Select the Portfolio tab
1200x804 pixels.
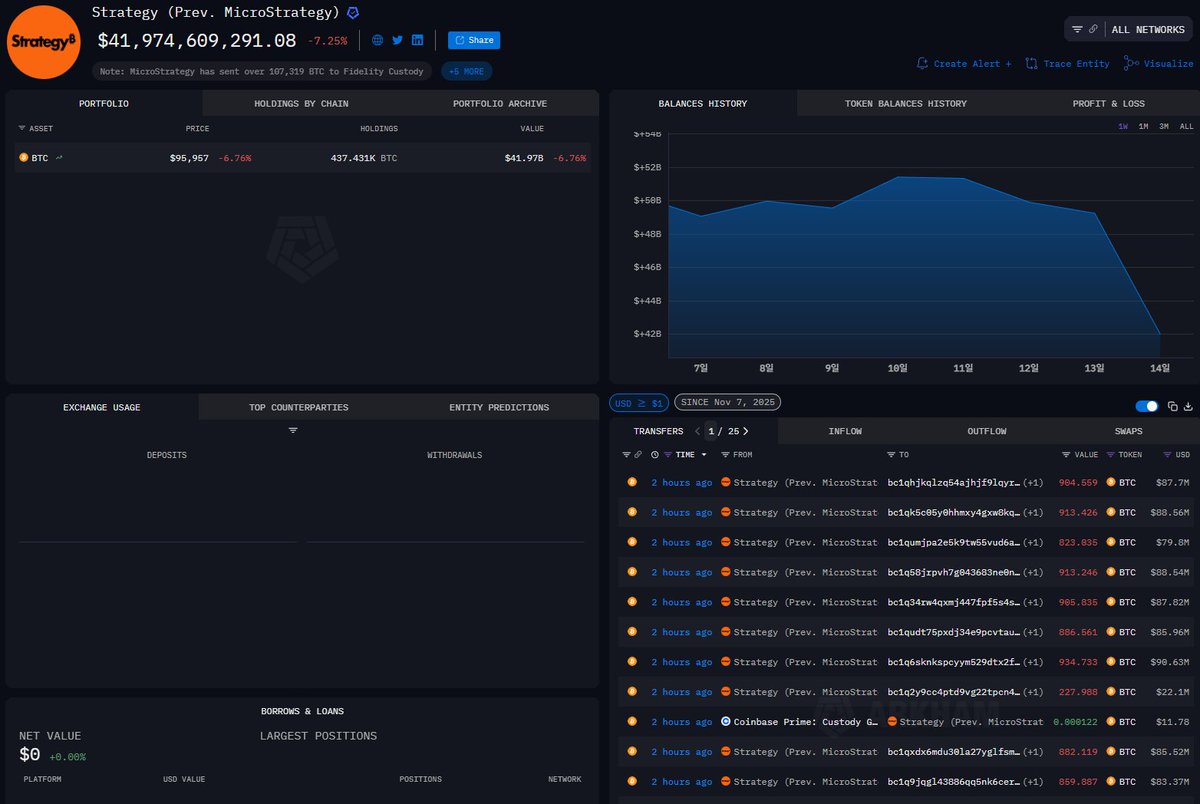pyautogui.click(x=104, y=103)
